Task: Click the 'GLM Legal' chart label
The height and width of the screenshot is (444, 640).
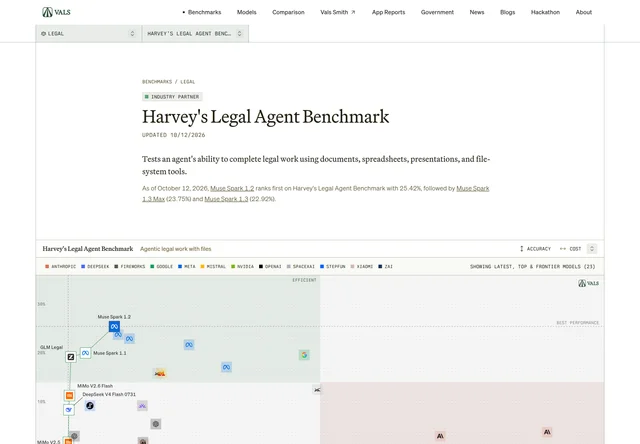Action: 51,347
